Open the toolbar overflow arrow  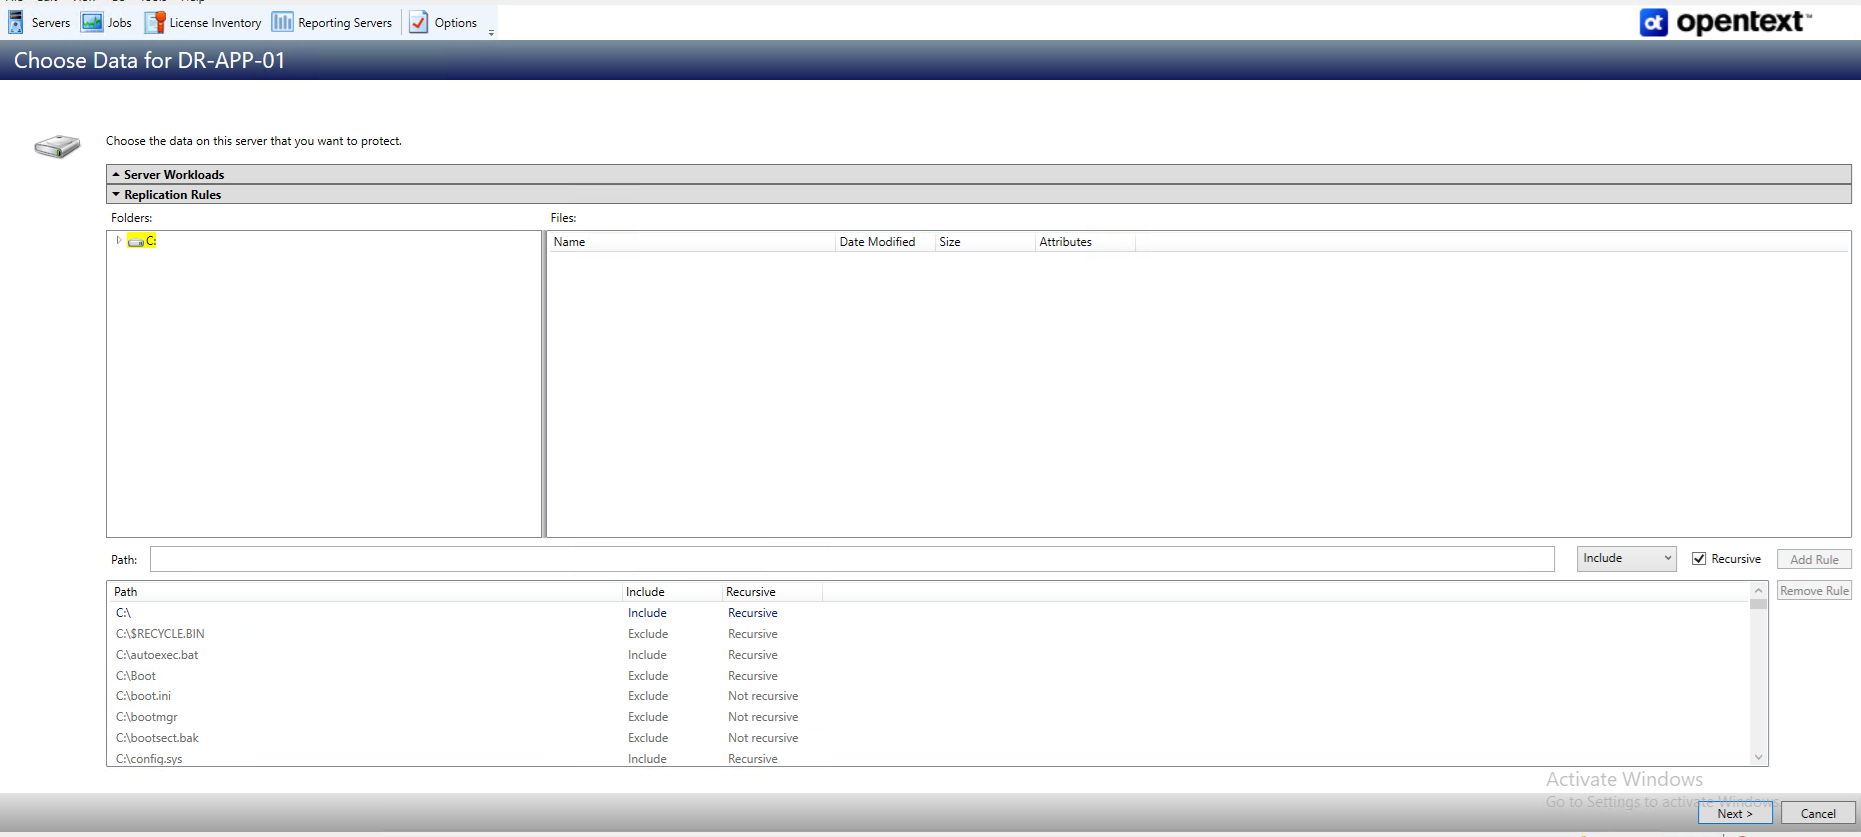491,33
